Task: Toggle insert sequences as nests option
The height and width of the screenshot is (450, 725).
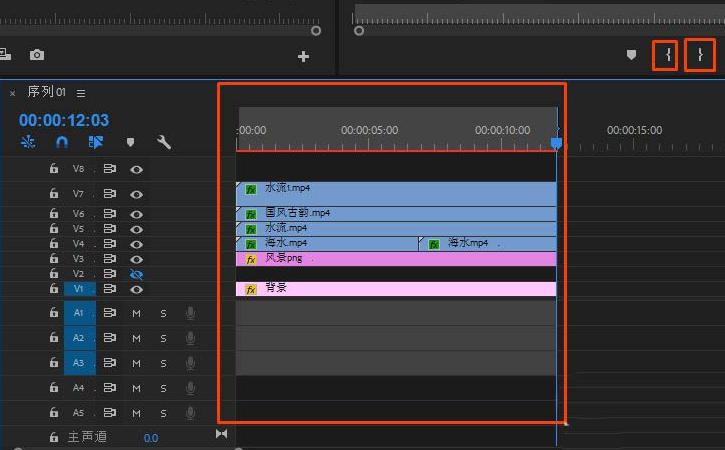Action: [28, 142]
